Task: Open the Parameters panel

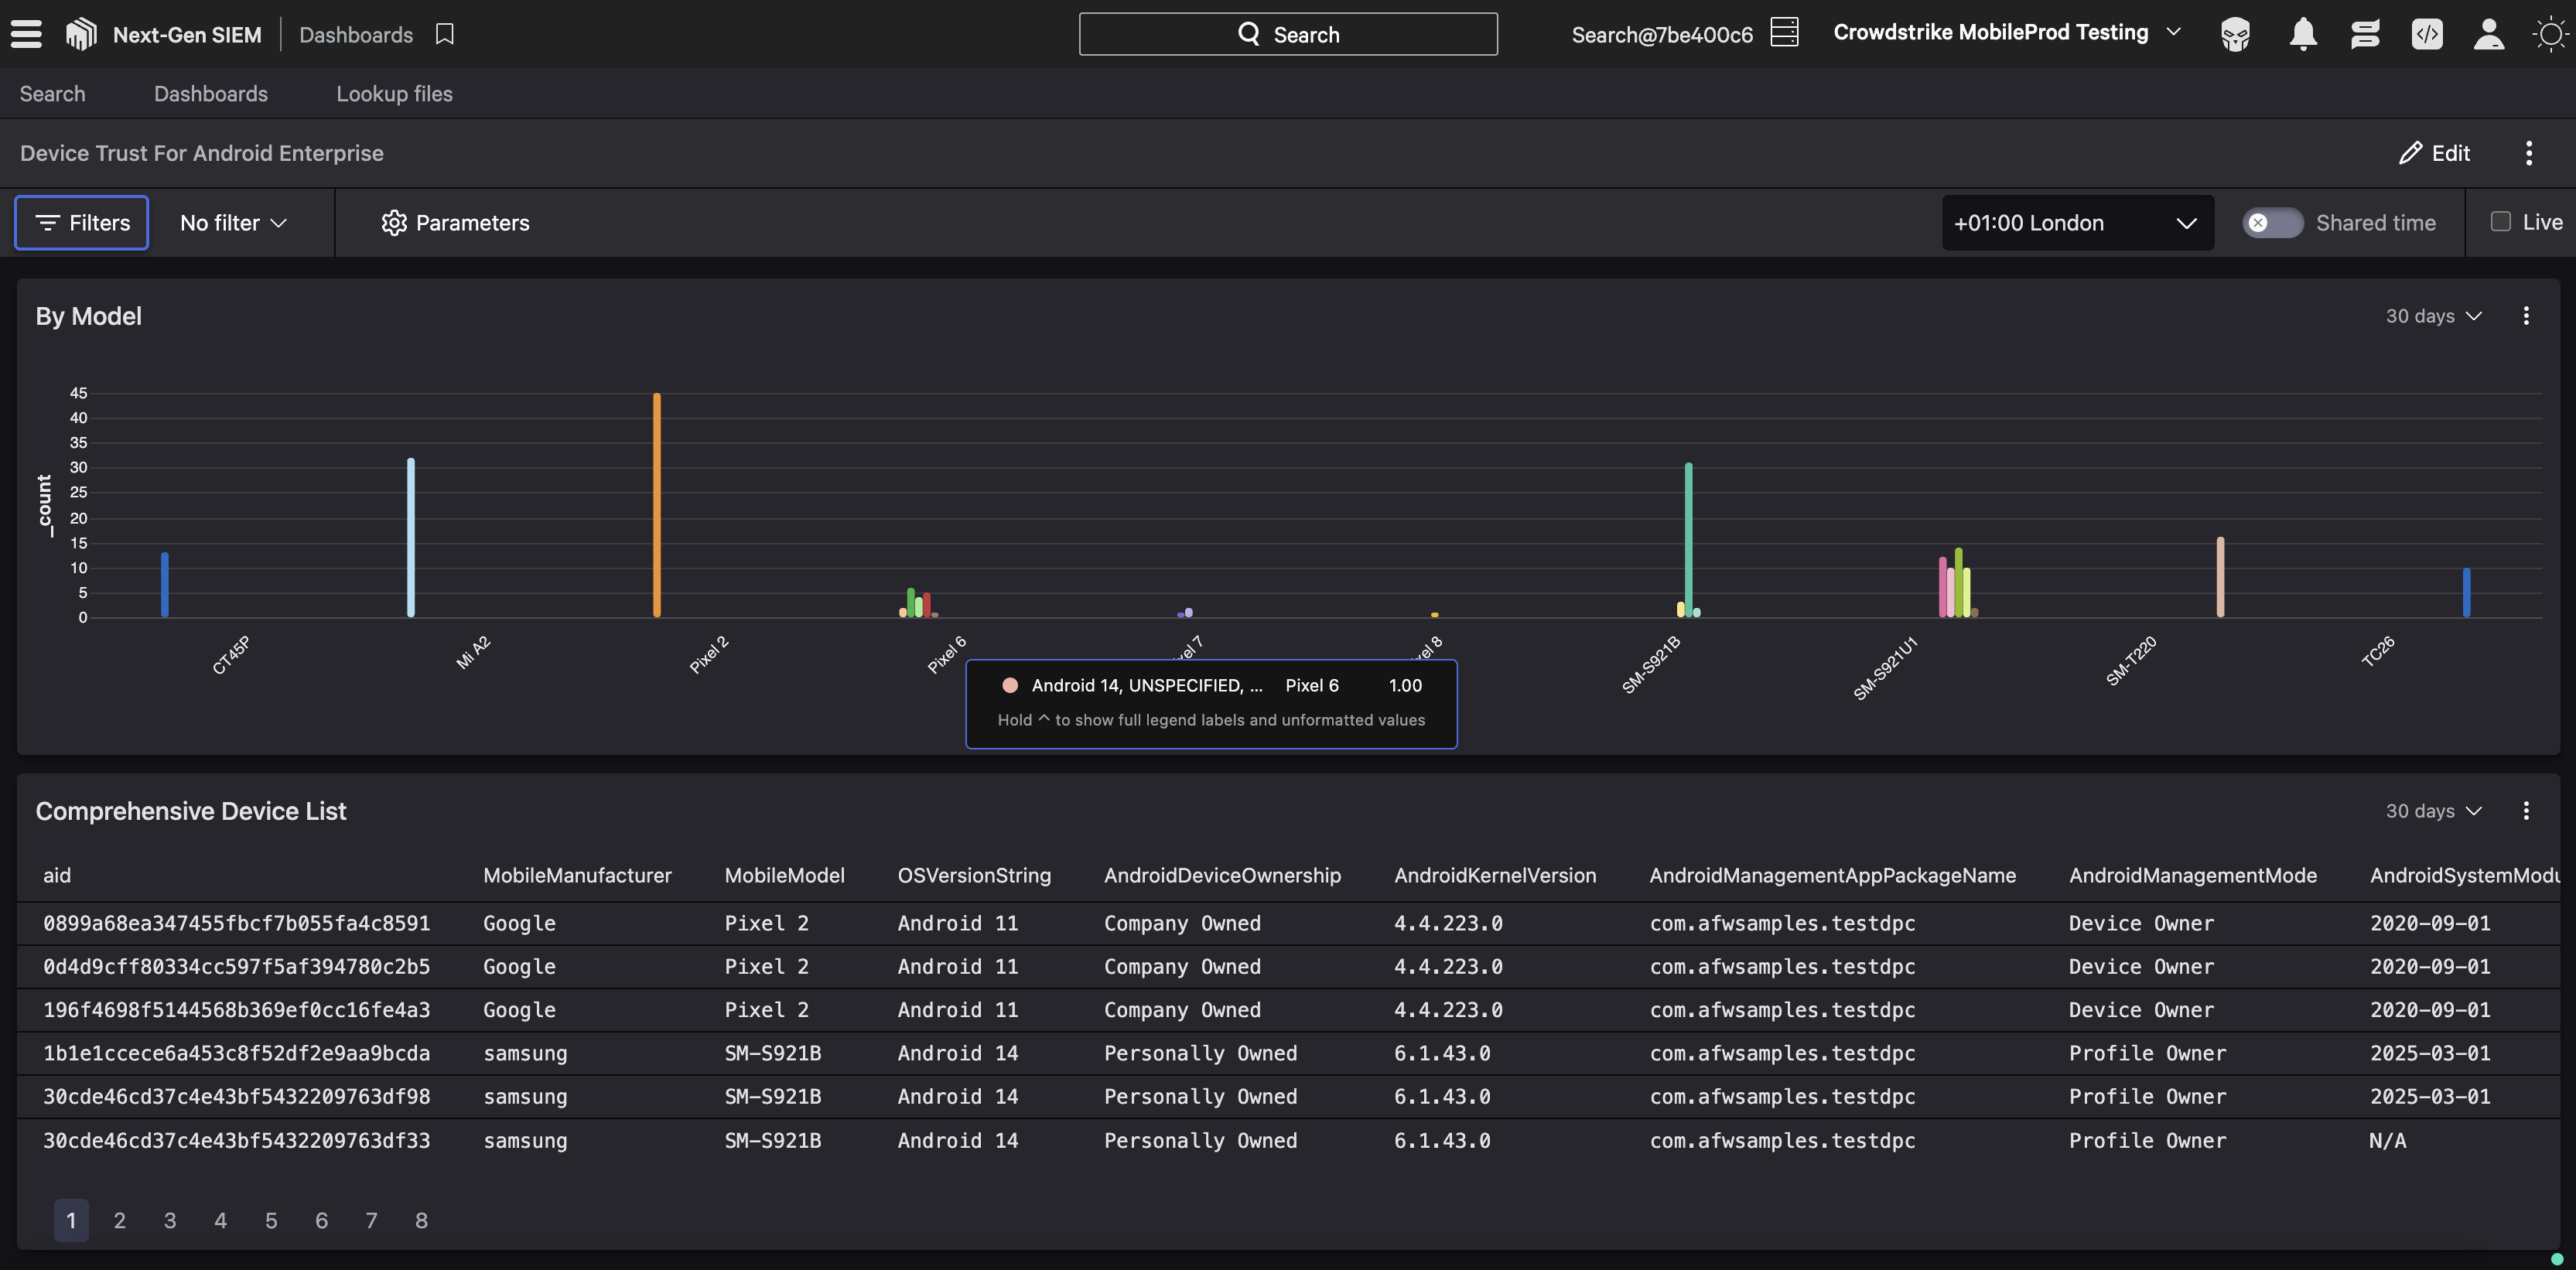Action: point(455,222)
